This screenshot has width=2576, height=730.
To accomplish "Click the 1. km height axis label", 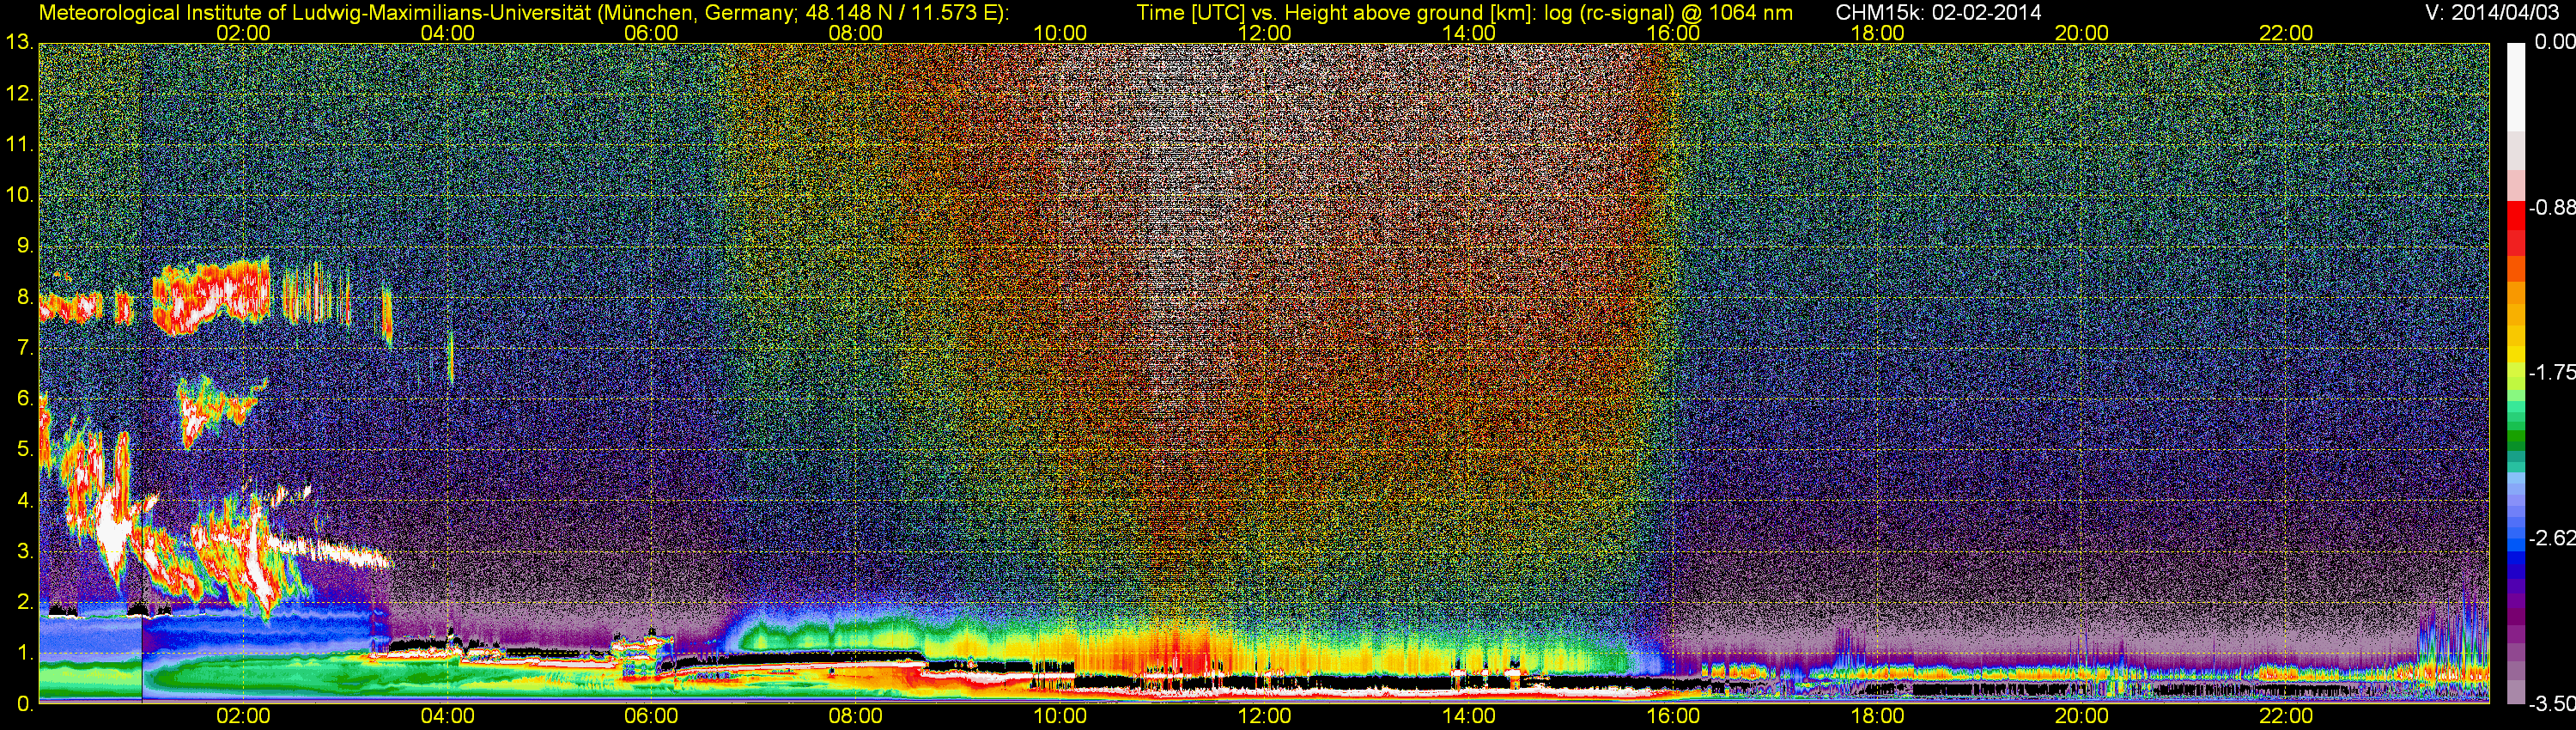I will pyautogui.click(x=25, y=653).
